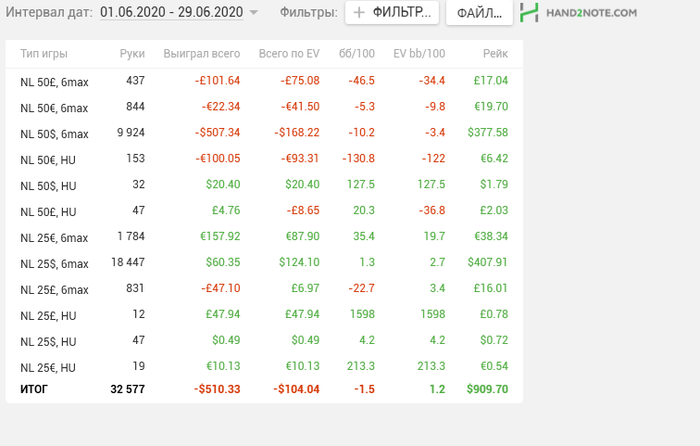The image size is (700, 446).
Task: Sort by the бб/100 column header
Action: [357, 53]
